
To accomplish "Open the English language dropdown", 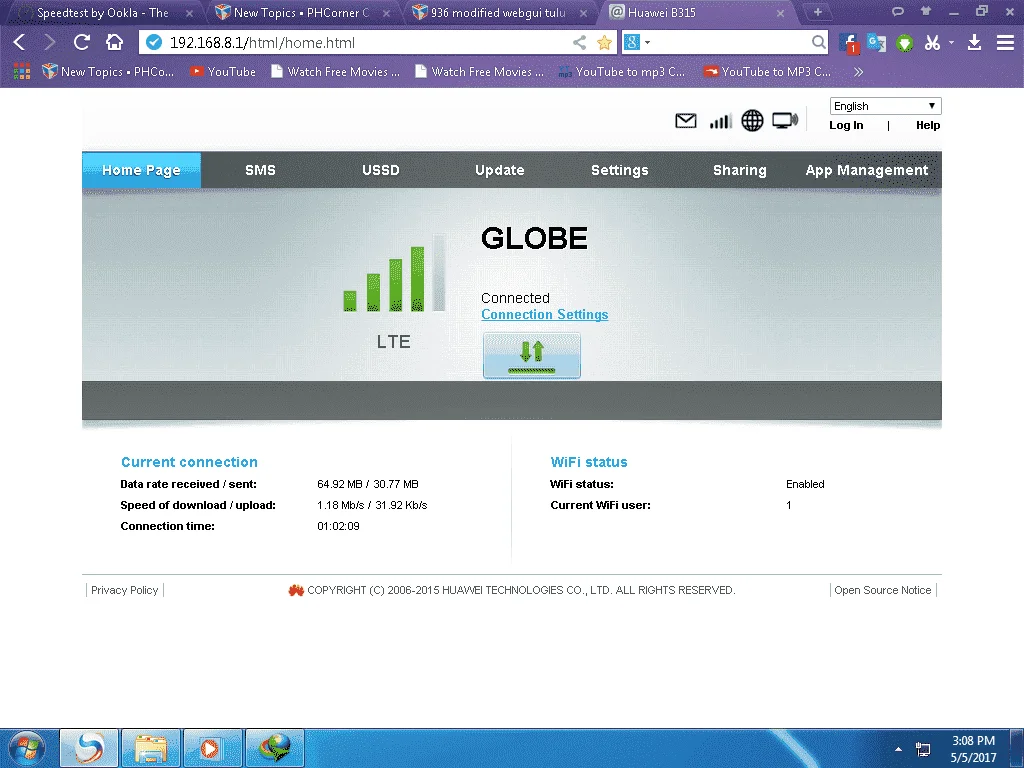I will (x=885, y=106).
